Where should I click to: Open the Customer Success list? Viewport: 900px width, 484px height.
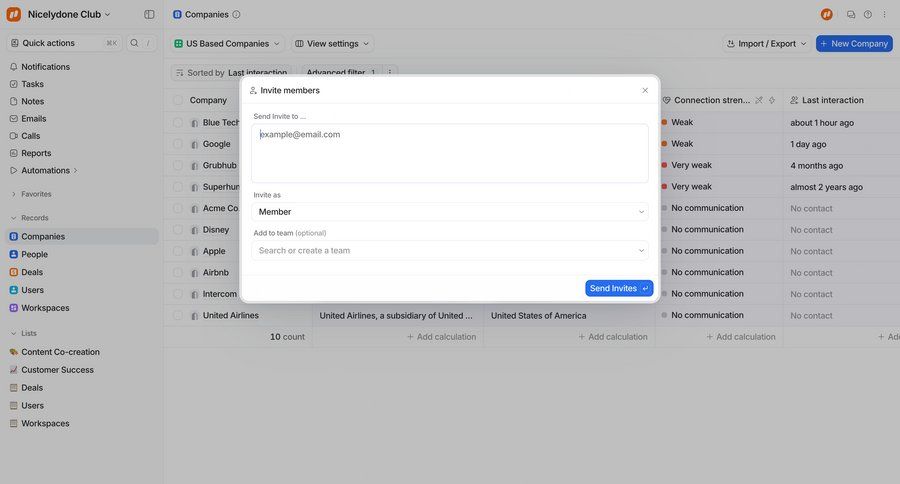pos(57,370)
